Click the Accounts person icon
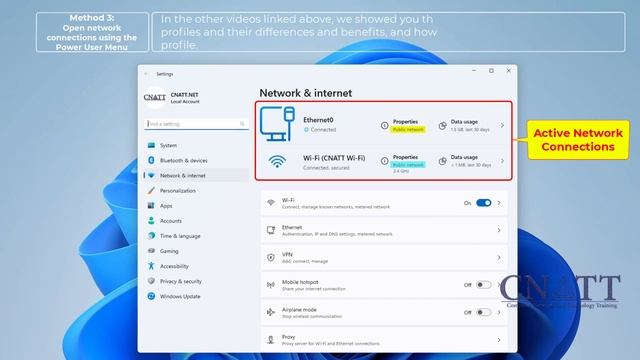Image resolution: width=640 pixels, height=360 pixels. pyautogui.click(x=151, y=221)
